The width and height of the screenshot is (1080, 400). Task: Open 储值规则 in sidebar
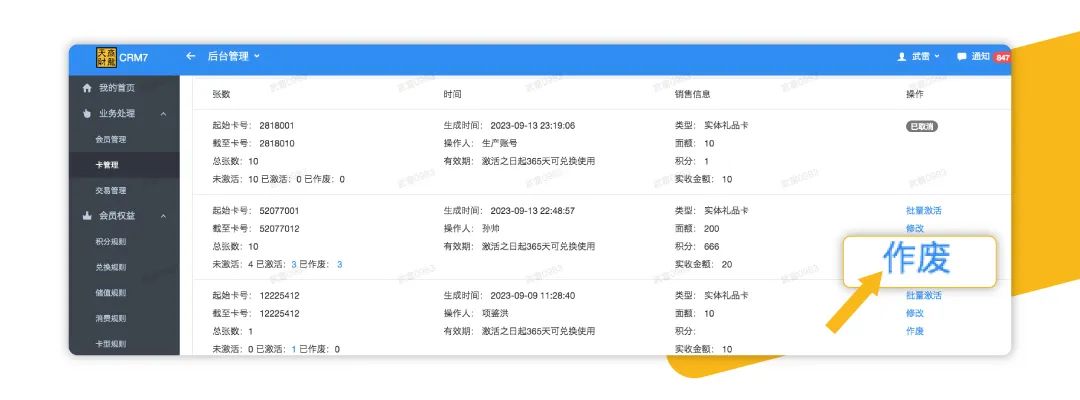[x=111, y=293]
